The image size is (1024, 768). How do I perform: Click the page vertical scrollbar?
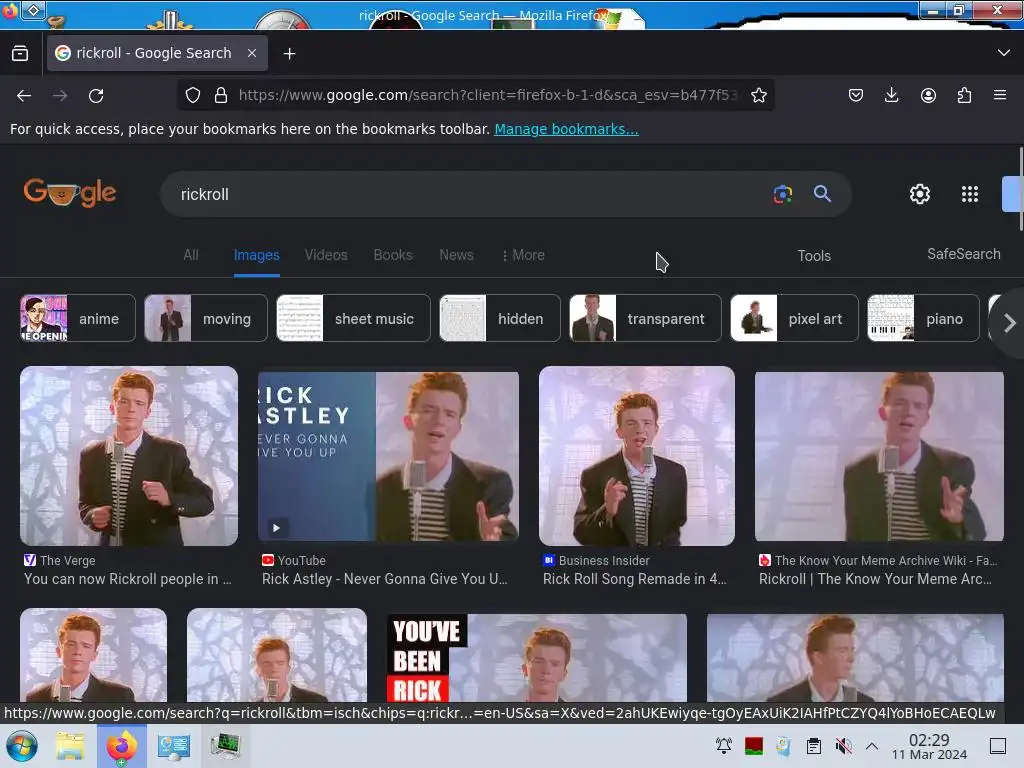[x=1021, y=189]
